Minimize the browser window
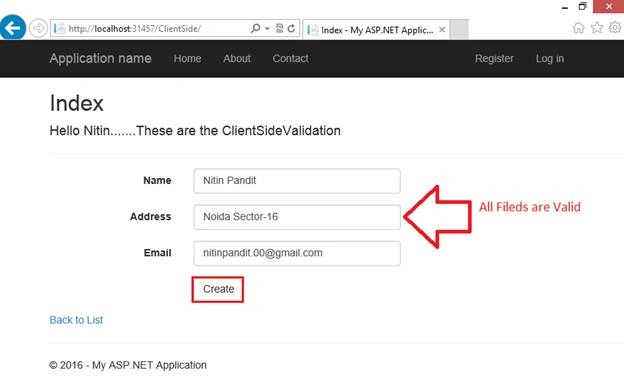The image size is (624, 379). point(565,7)
